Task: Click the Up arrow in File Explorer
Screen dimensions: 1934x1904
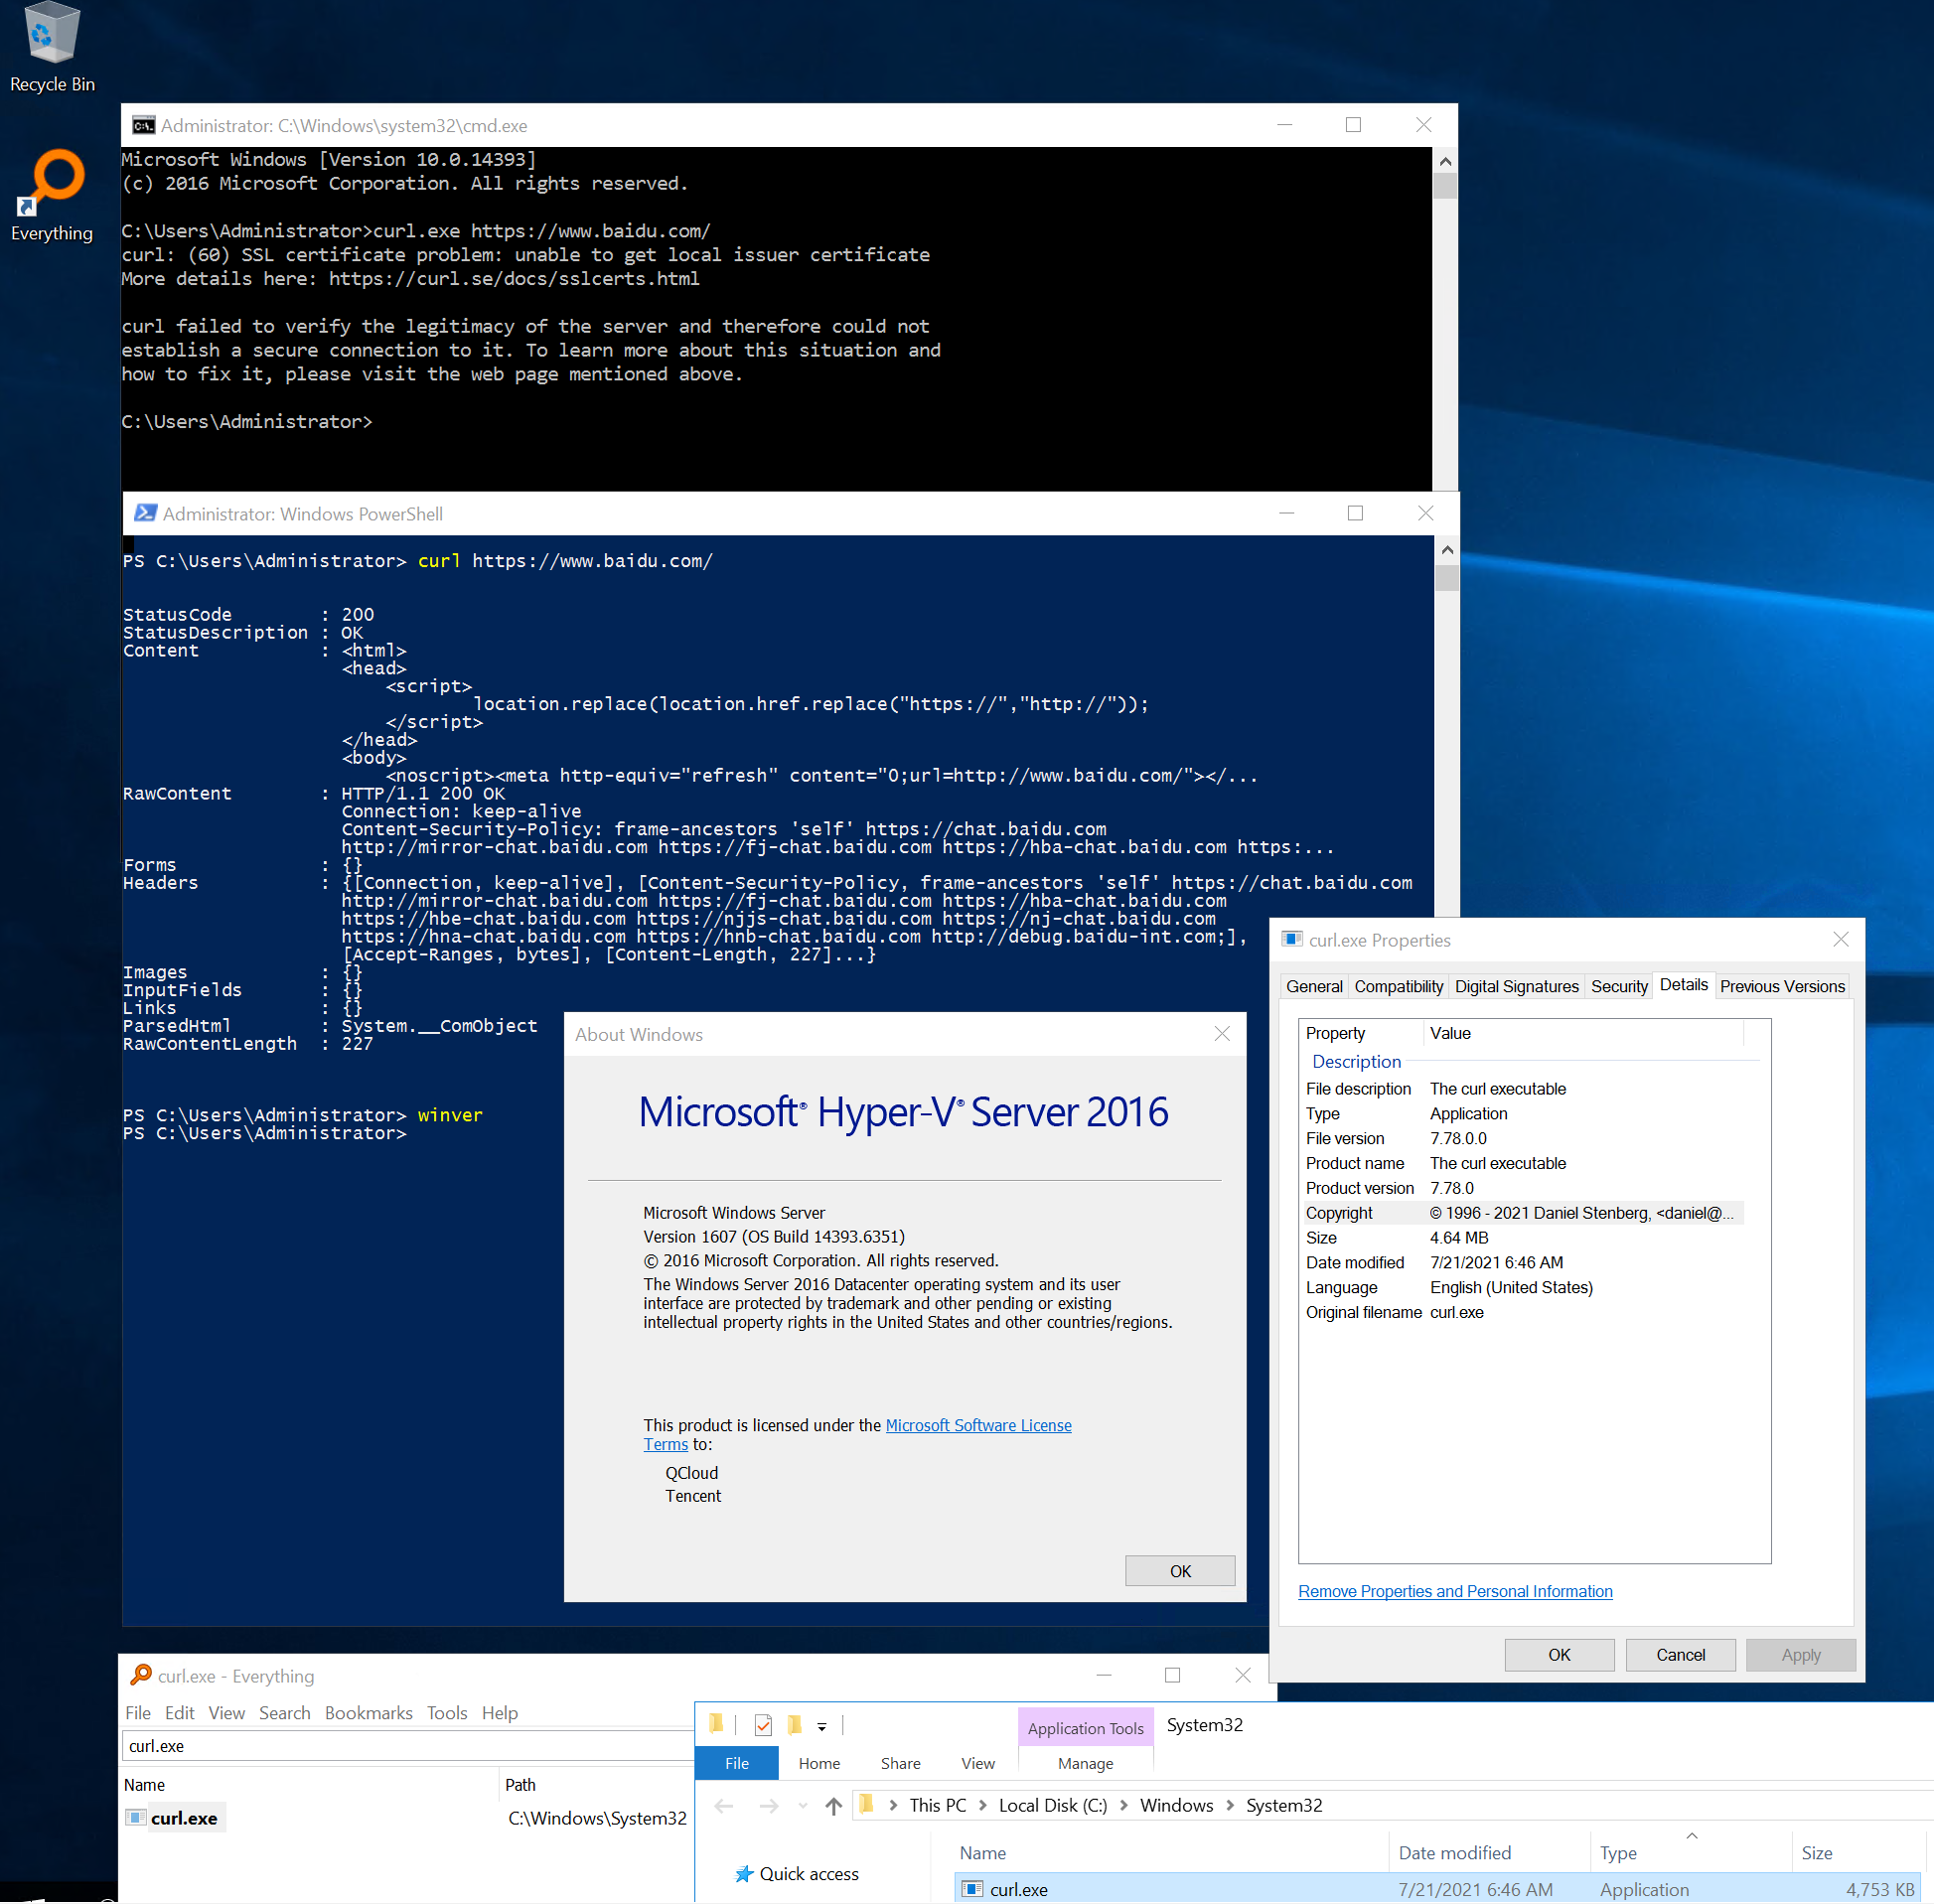Action: pos(833,1806)
